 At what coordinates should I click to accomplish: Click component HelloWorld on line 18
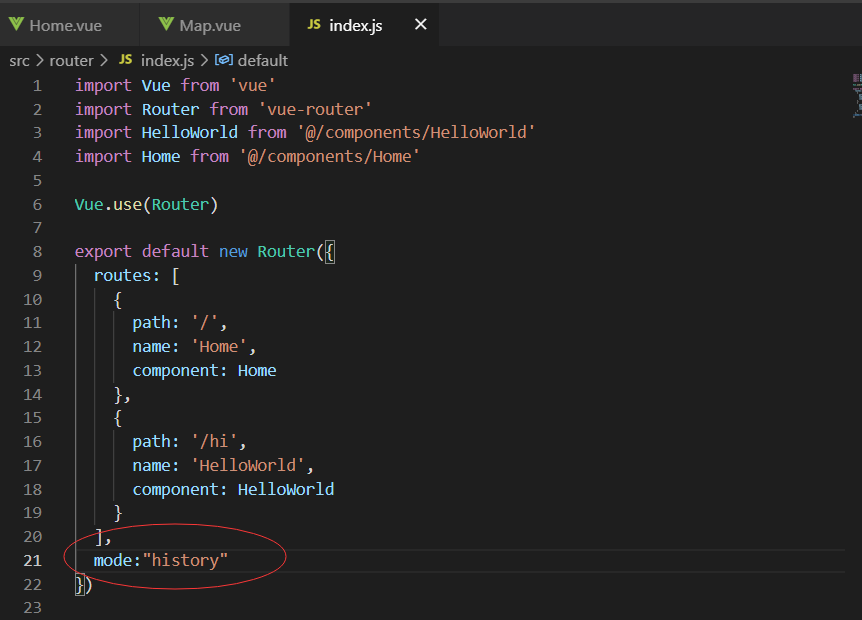pos(285,489)
